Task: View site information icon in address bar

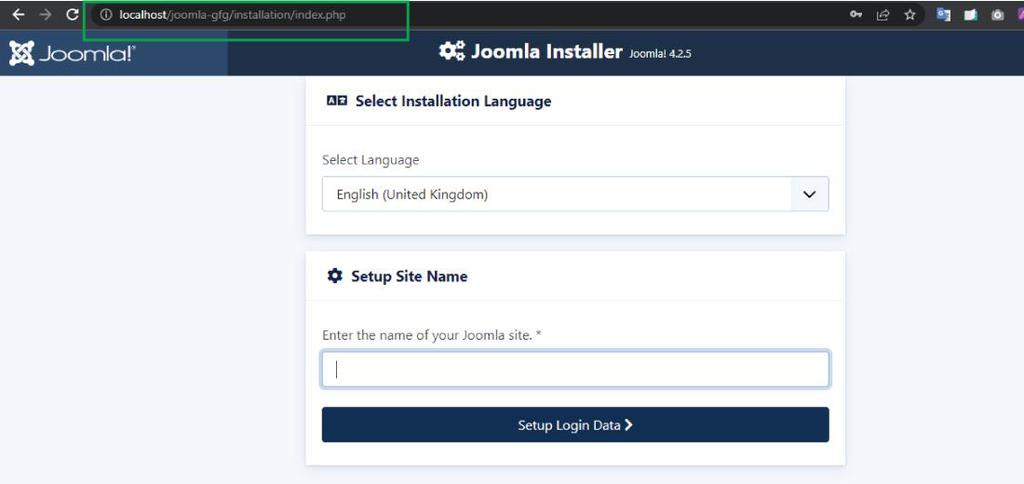Action: 106,15
